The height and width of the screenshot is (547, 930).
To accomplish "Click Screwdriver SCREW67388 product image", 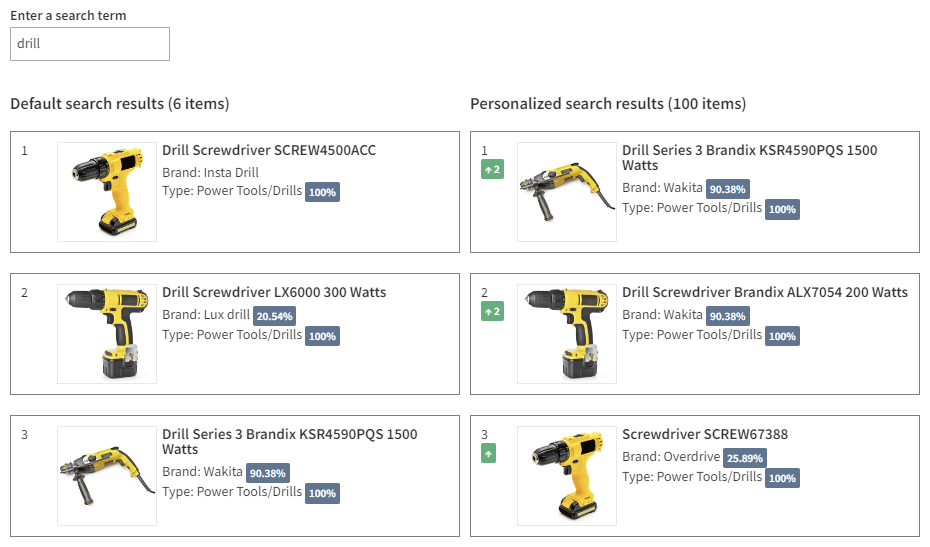I will click(567, 476).
